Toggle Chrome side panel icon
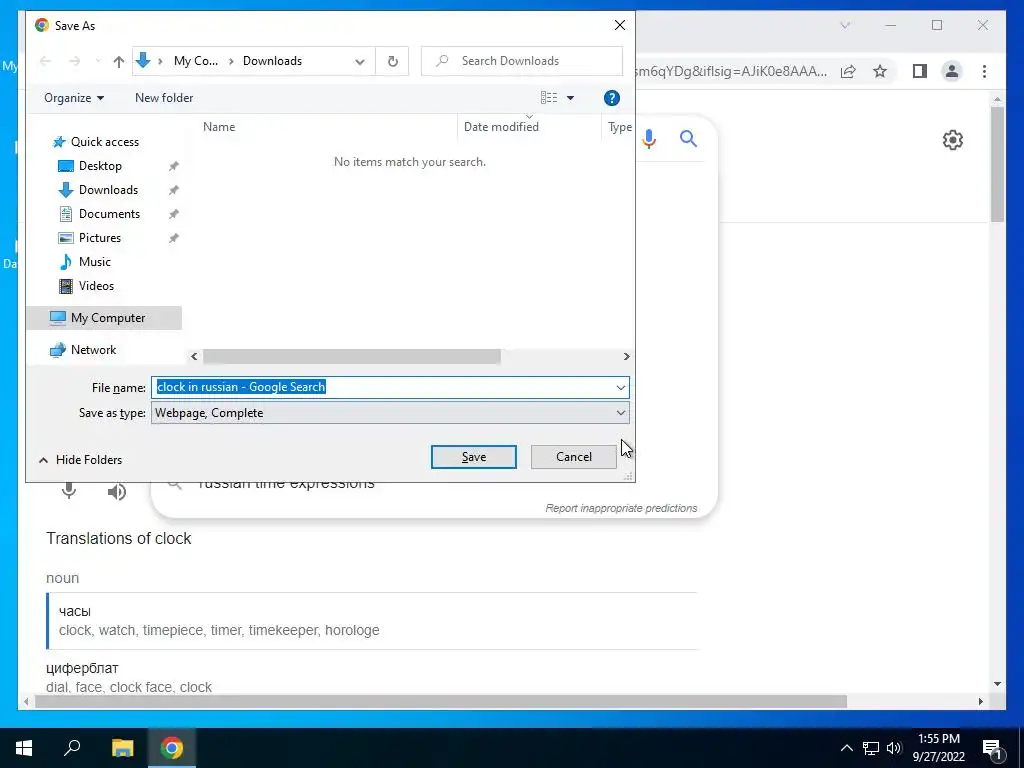The width and height of the screenshot is (1024, 768). 920,71
